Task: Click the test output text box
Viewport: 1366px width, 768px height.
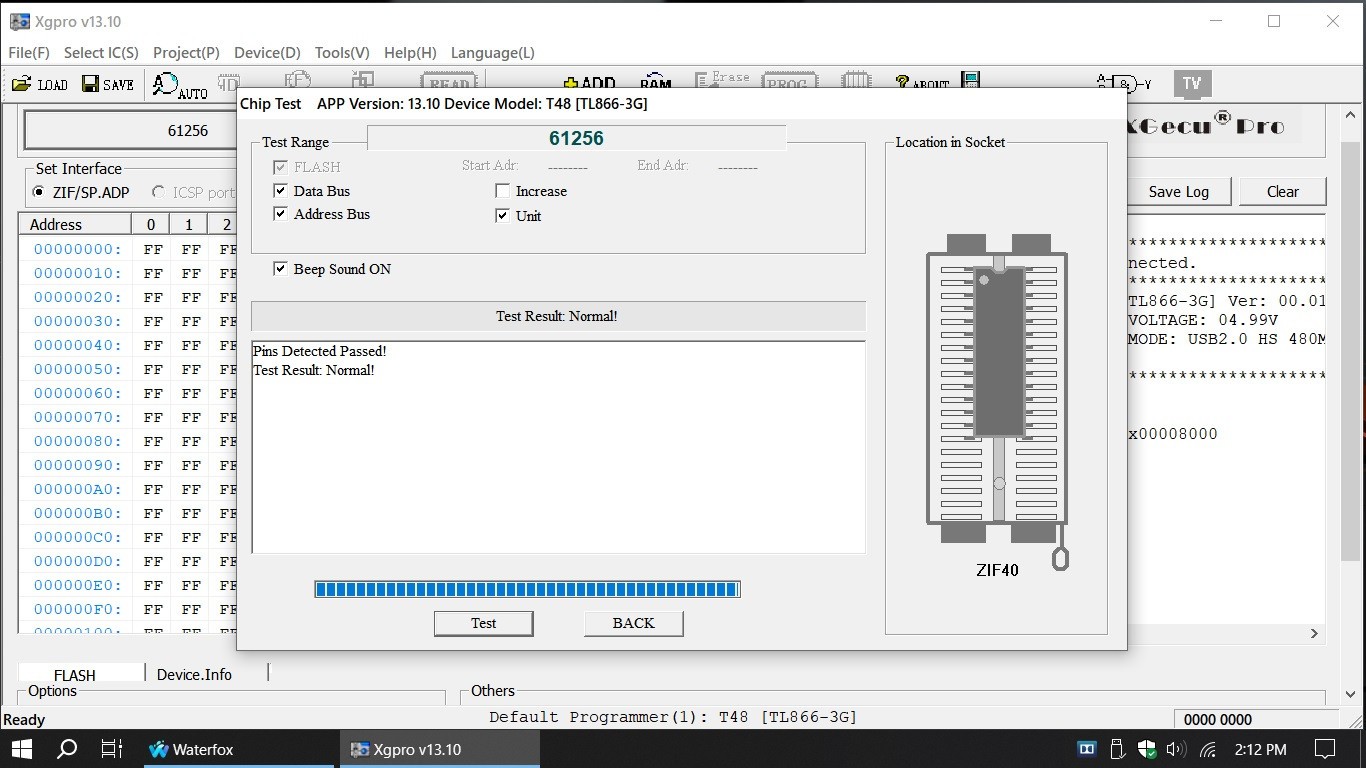Action: pos(558,447)
